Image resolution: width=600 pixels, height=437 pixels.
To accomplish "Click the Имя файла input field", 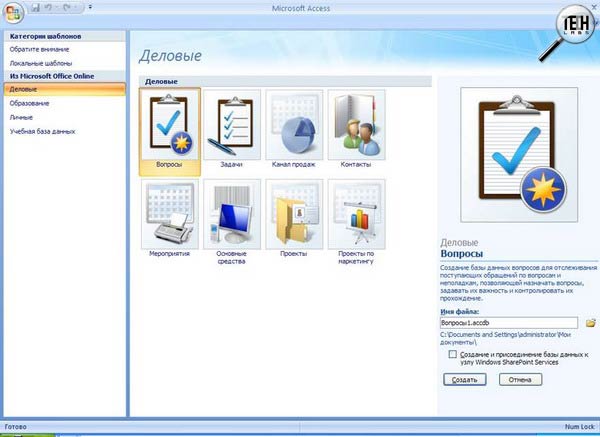I will point(509,323).
